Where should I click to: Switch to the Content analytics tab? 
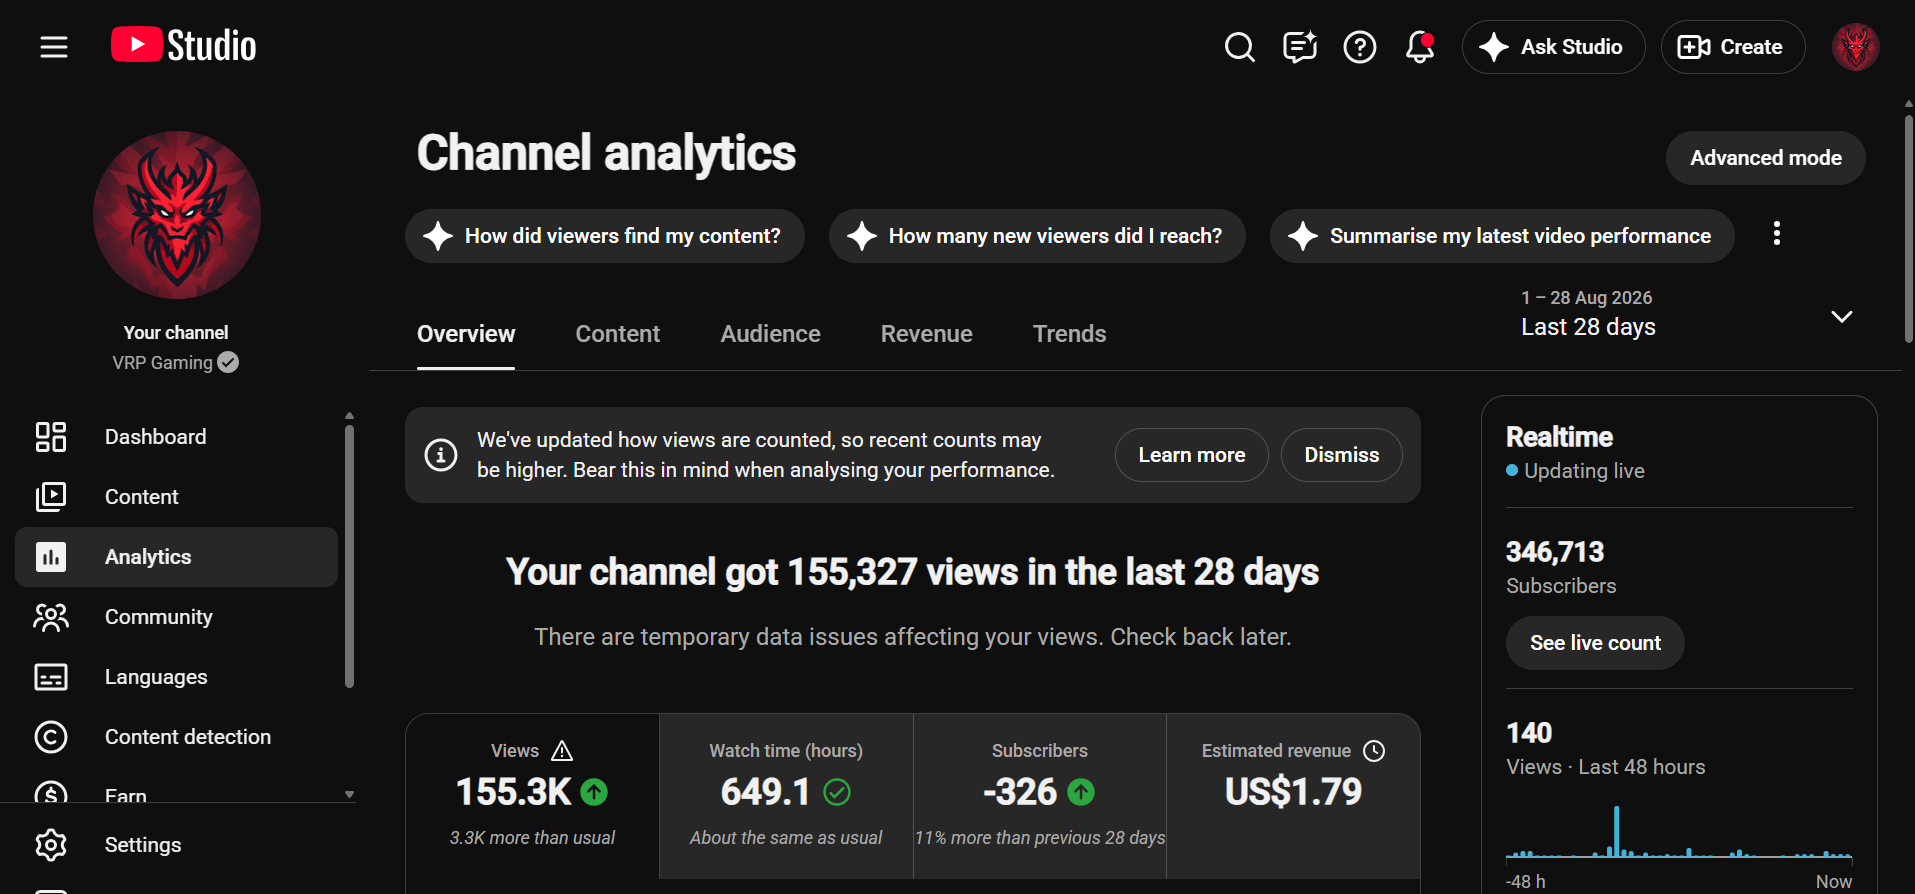[618, 334]
